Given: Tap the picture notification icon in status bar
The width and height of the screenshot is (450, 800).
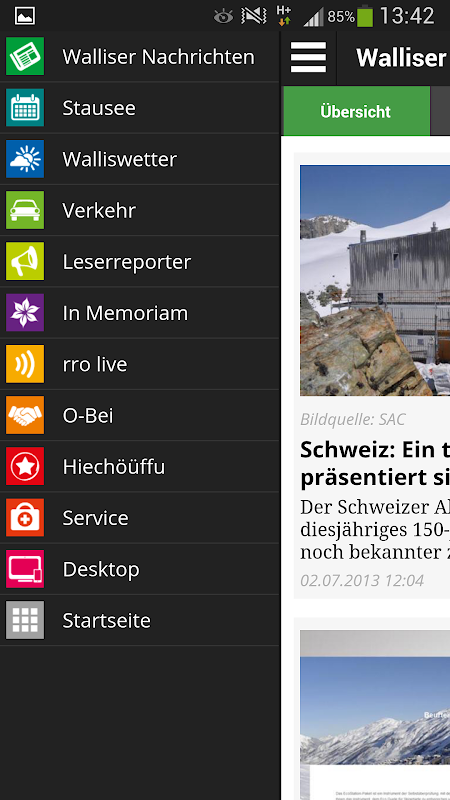Looking at the screenshot, I should pyautogui.click(x=25, y=16).
